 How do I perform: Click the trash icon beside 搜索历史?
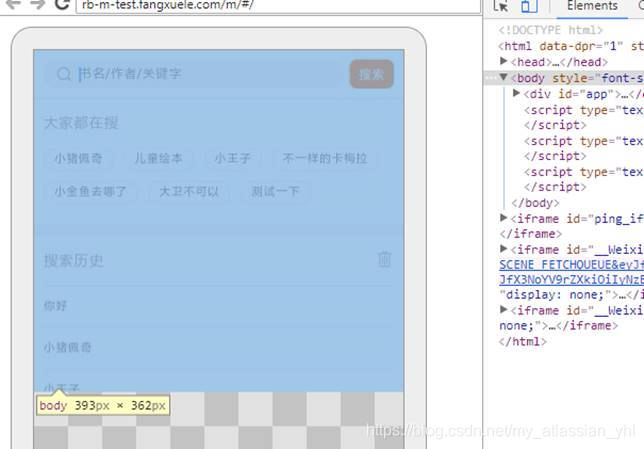pos(384,259)
